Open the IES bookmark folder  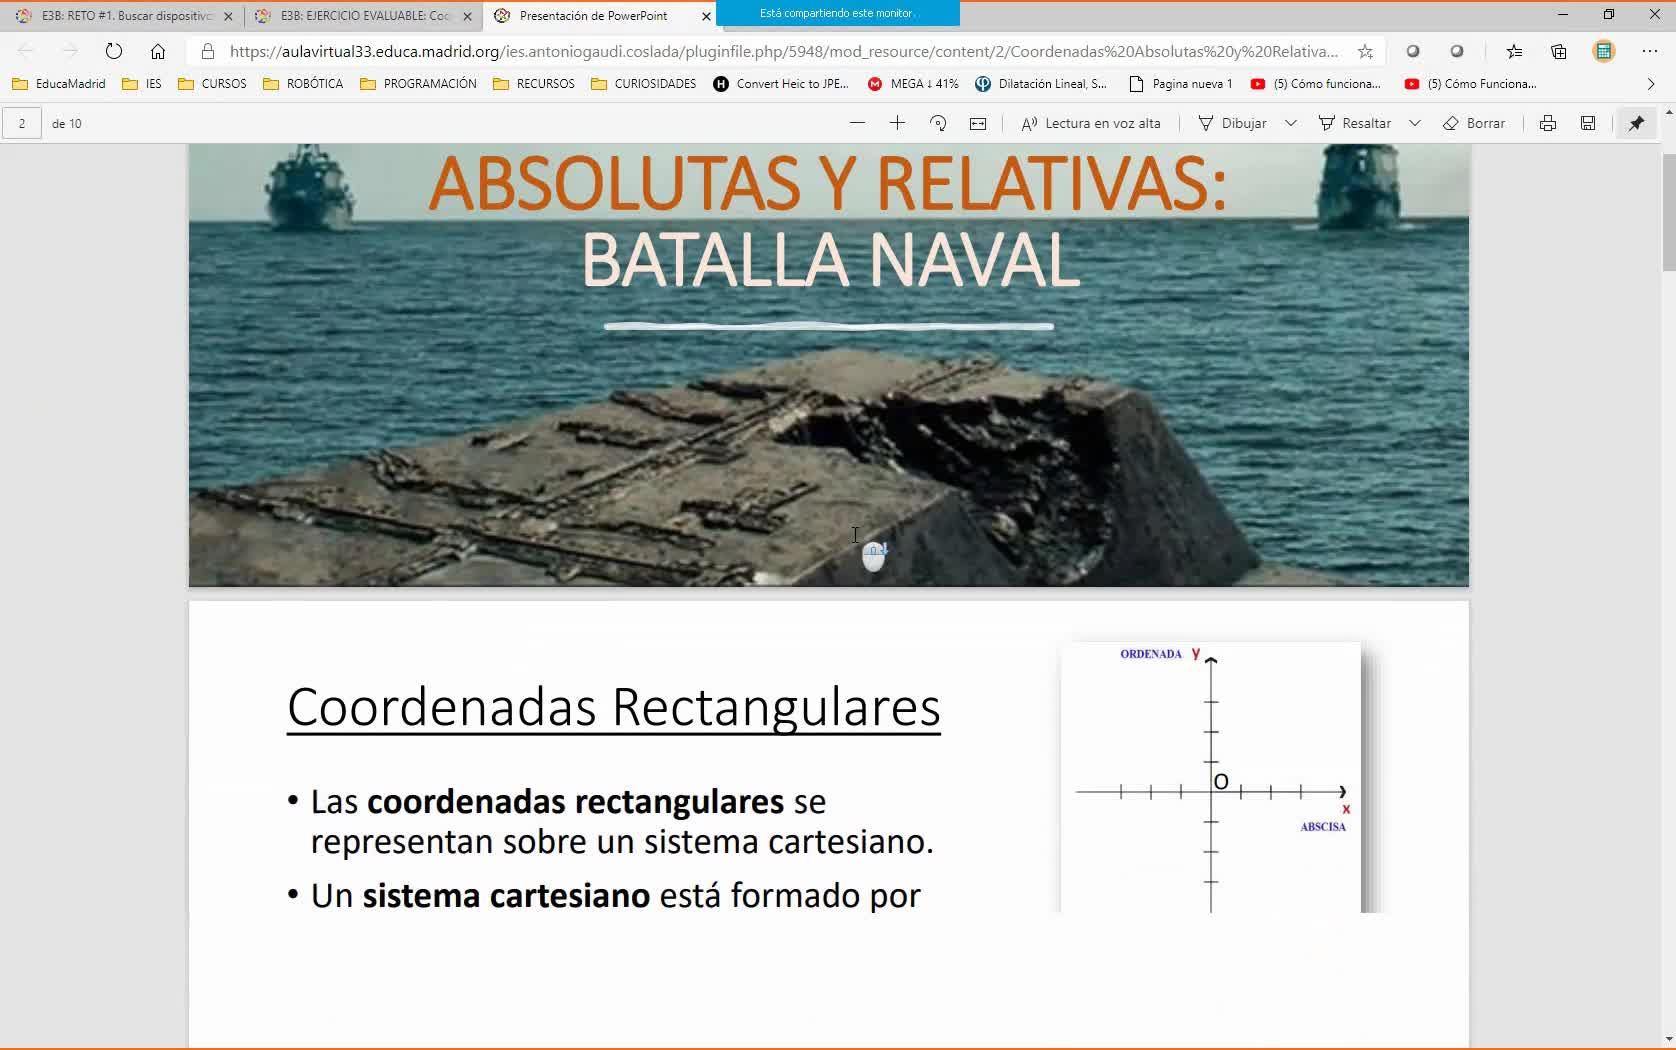click(141, 84)
